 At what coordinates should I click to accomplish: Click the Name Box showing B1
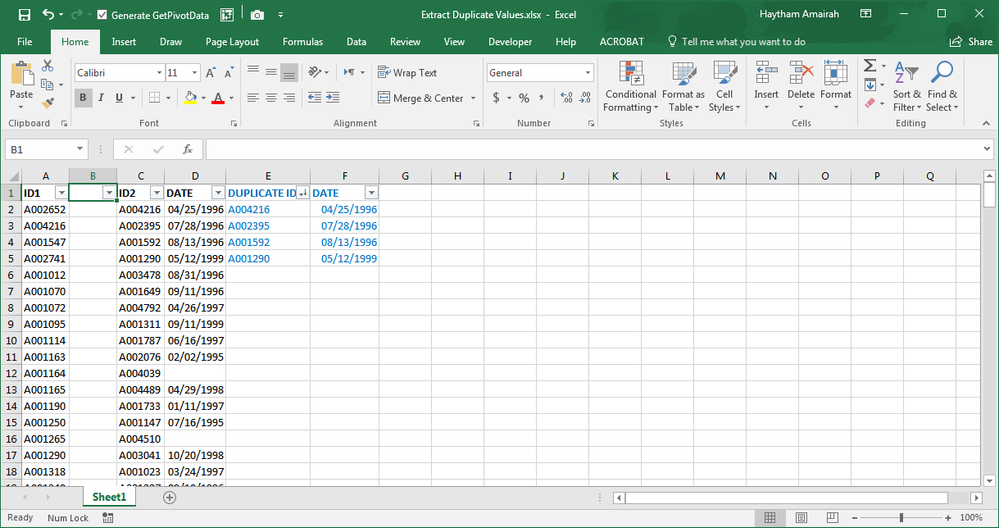pos(38,149)
